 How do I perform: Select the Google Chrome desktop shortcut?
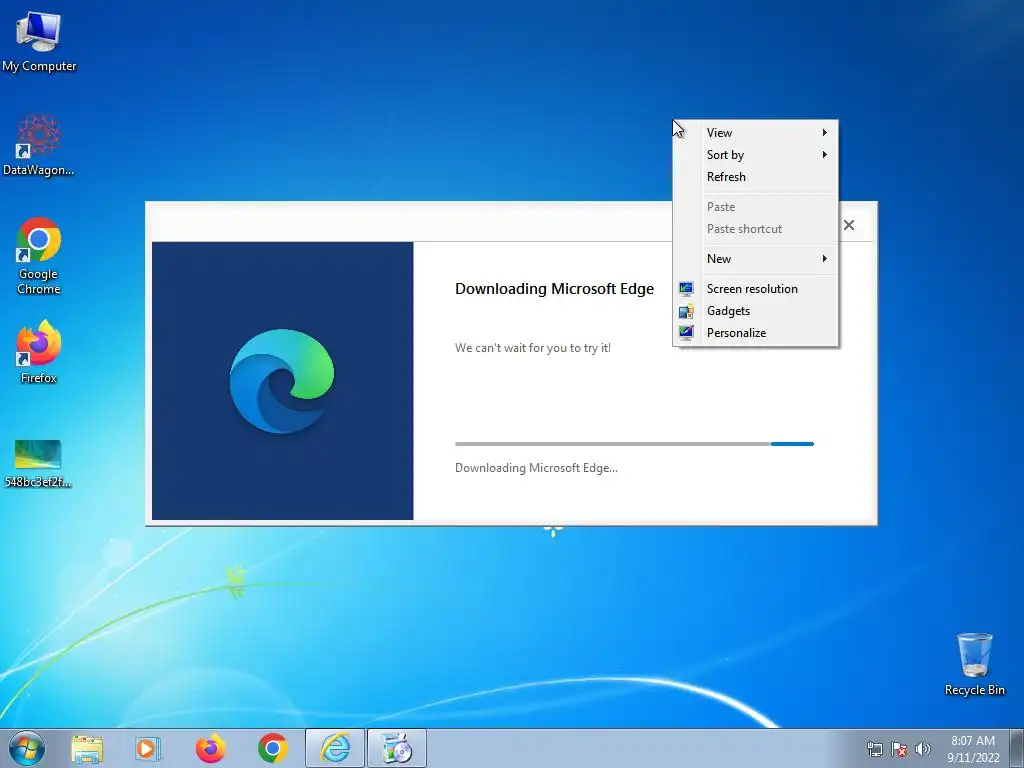[x=39, y=255]
